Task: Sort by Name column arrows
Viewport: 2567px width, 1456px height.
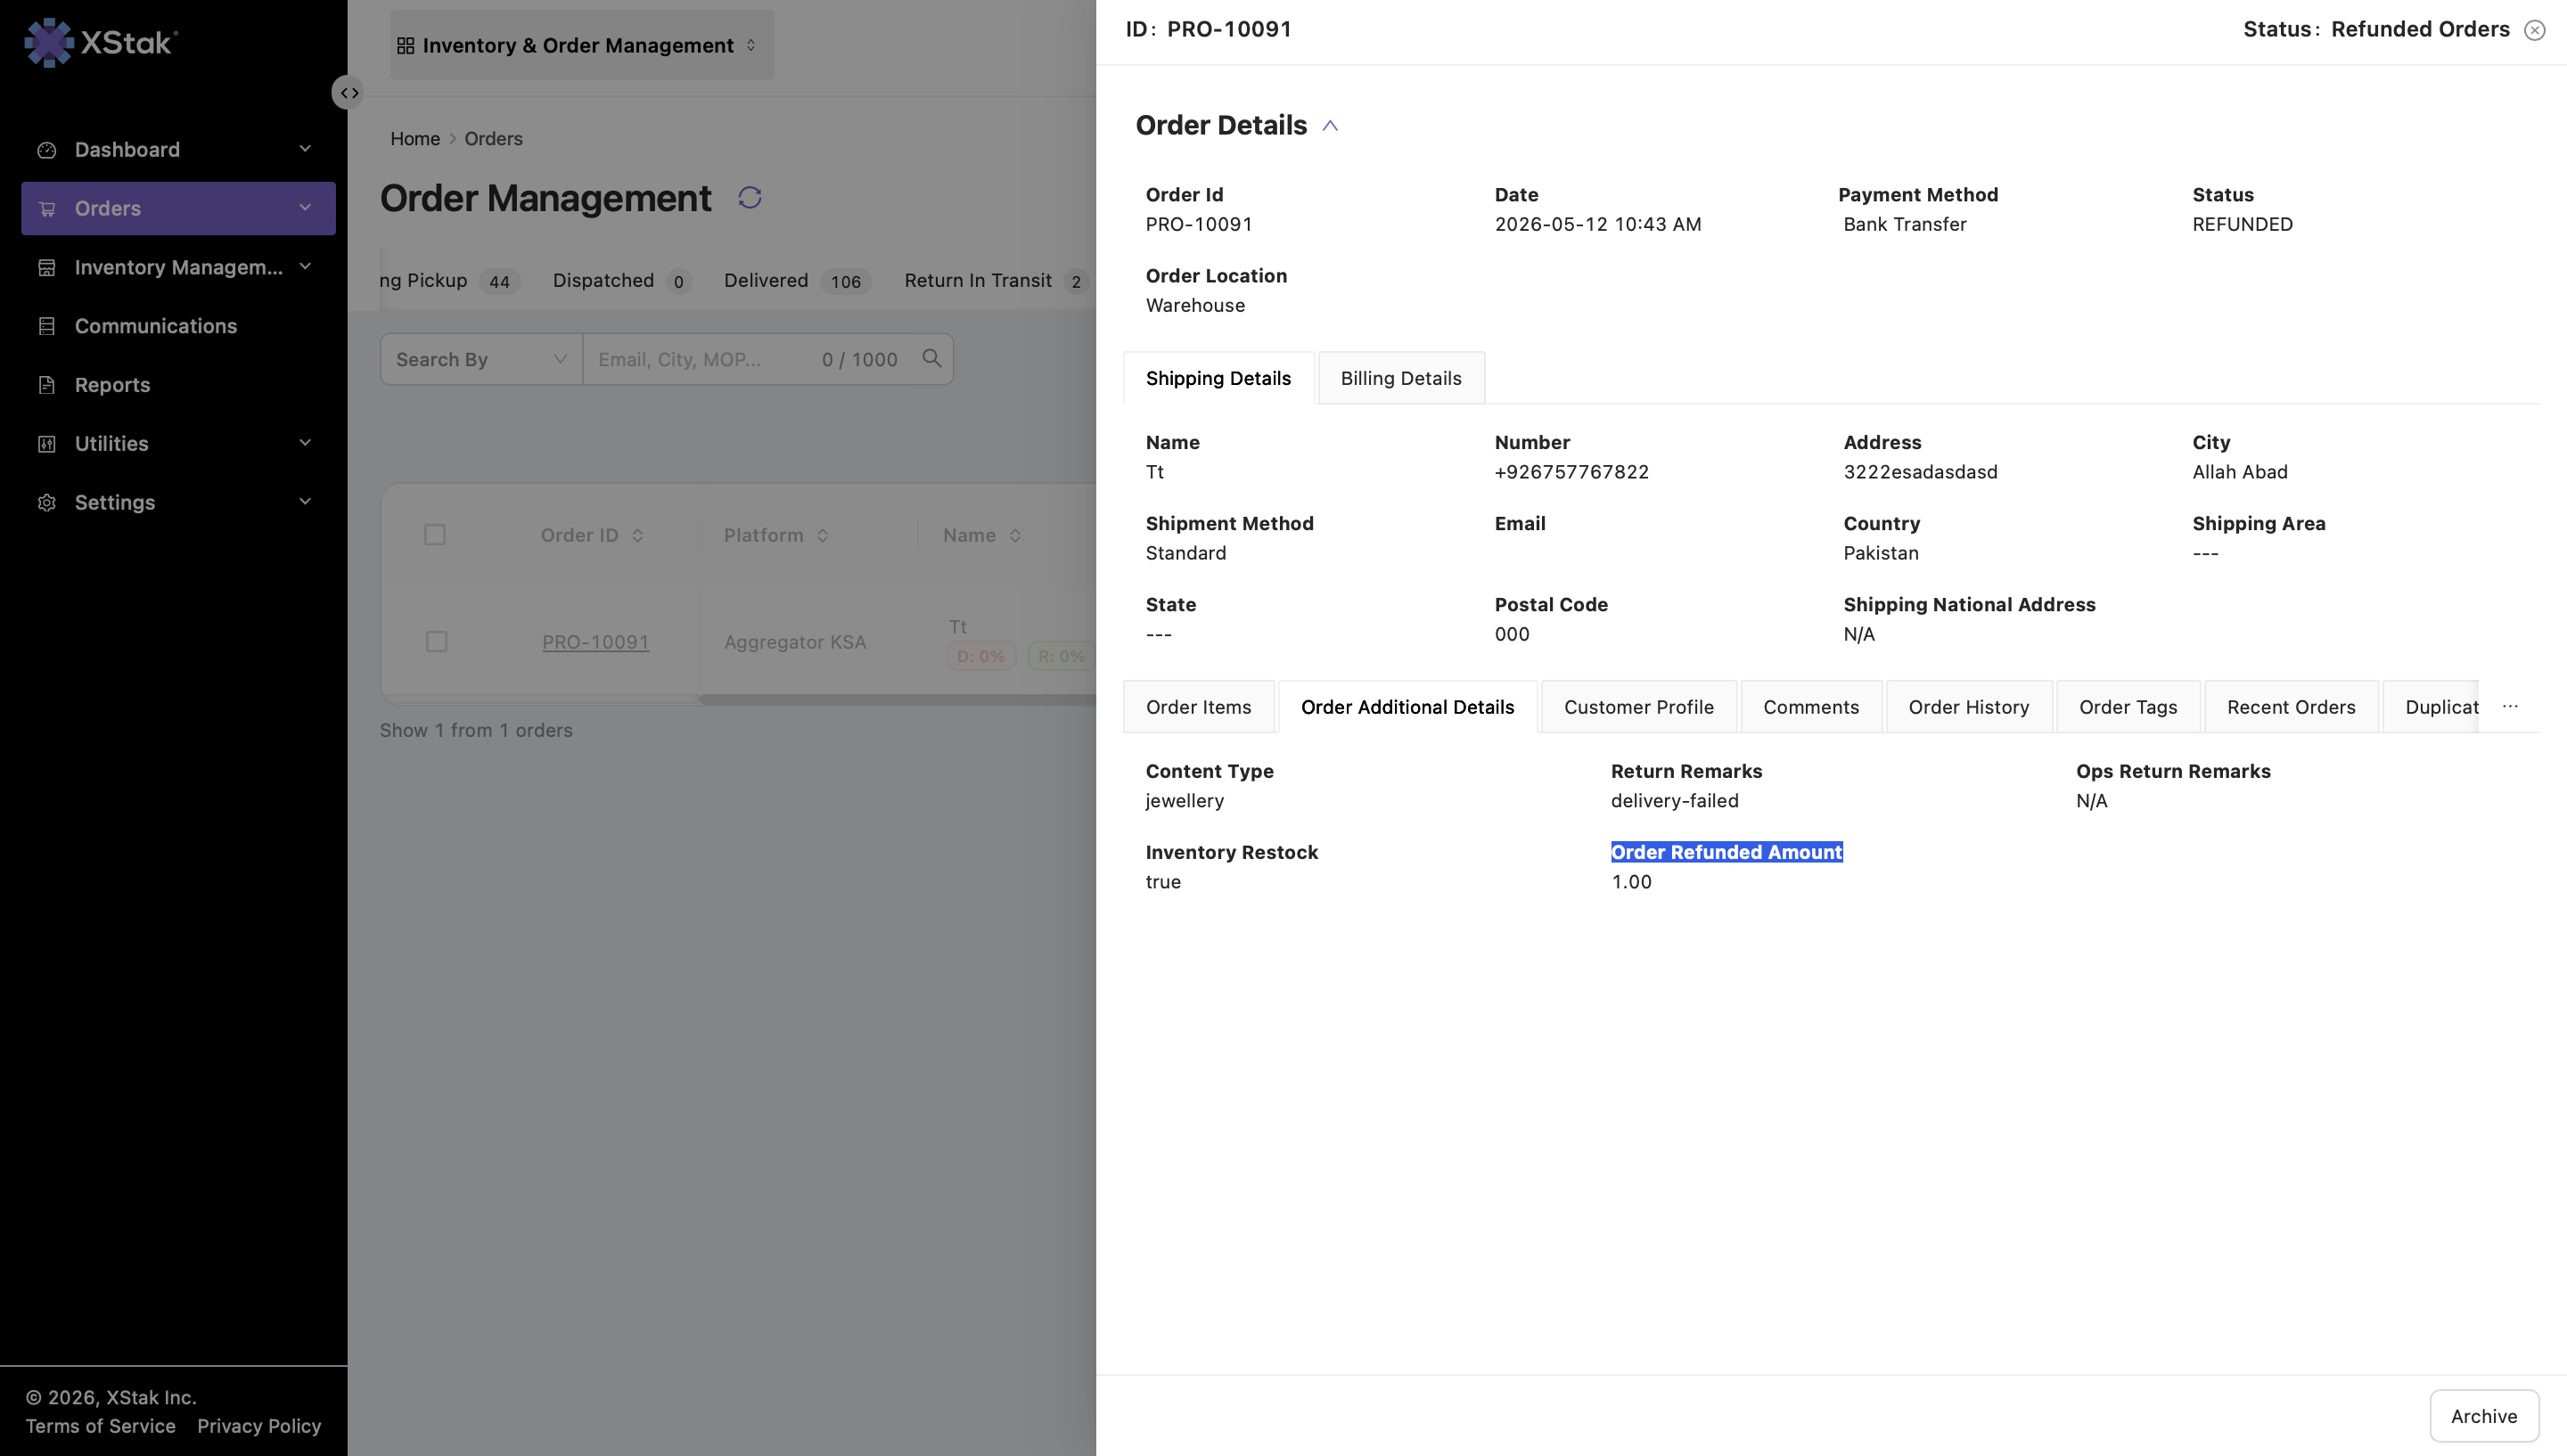Action: click(1015, 536)
